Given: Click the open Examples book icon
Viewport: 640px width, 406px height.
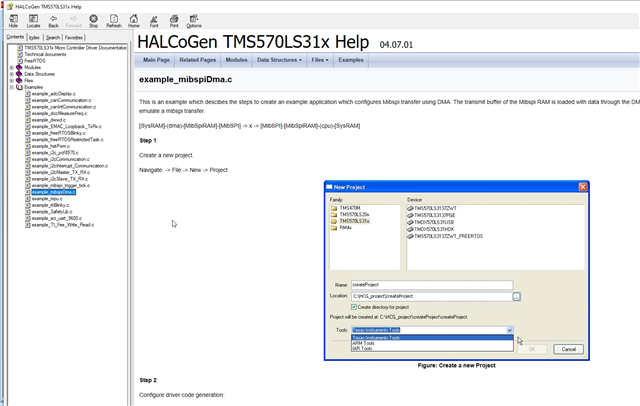Looking at the screenshot, I should [x=19, y=87].
